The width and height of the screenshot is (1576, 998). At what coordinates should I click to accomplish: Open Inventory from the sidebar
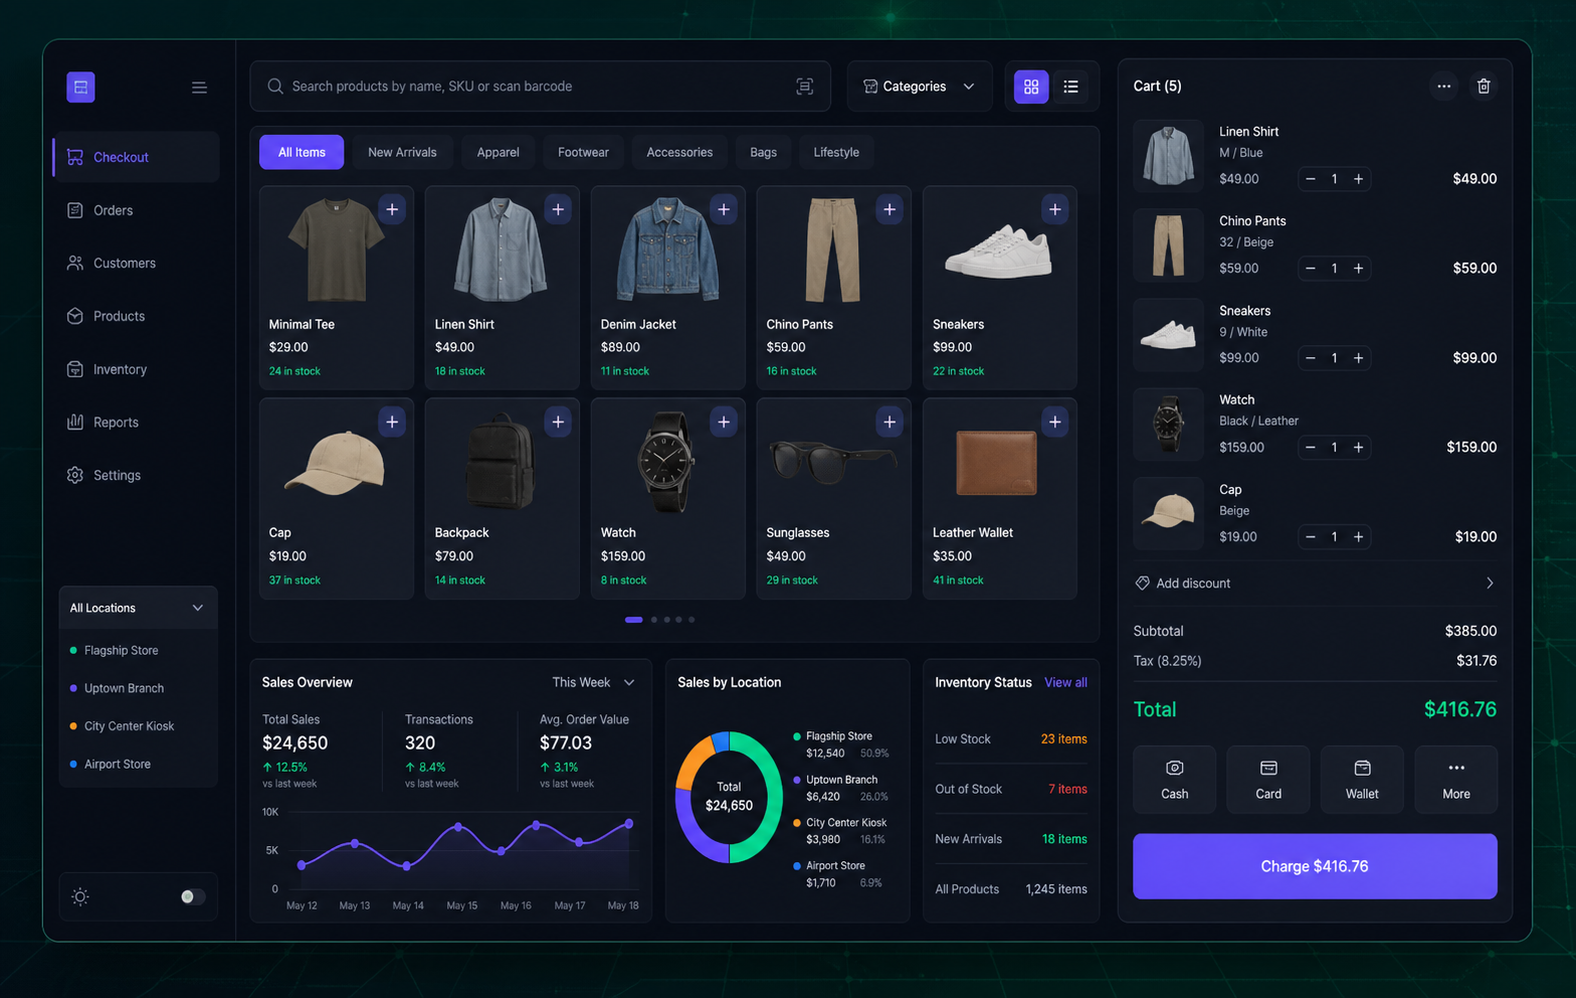coord(136,369)
